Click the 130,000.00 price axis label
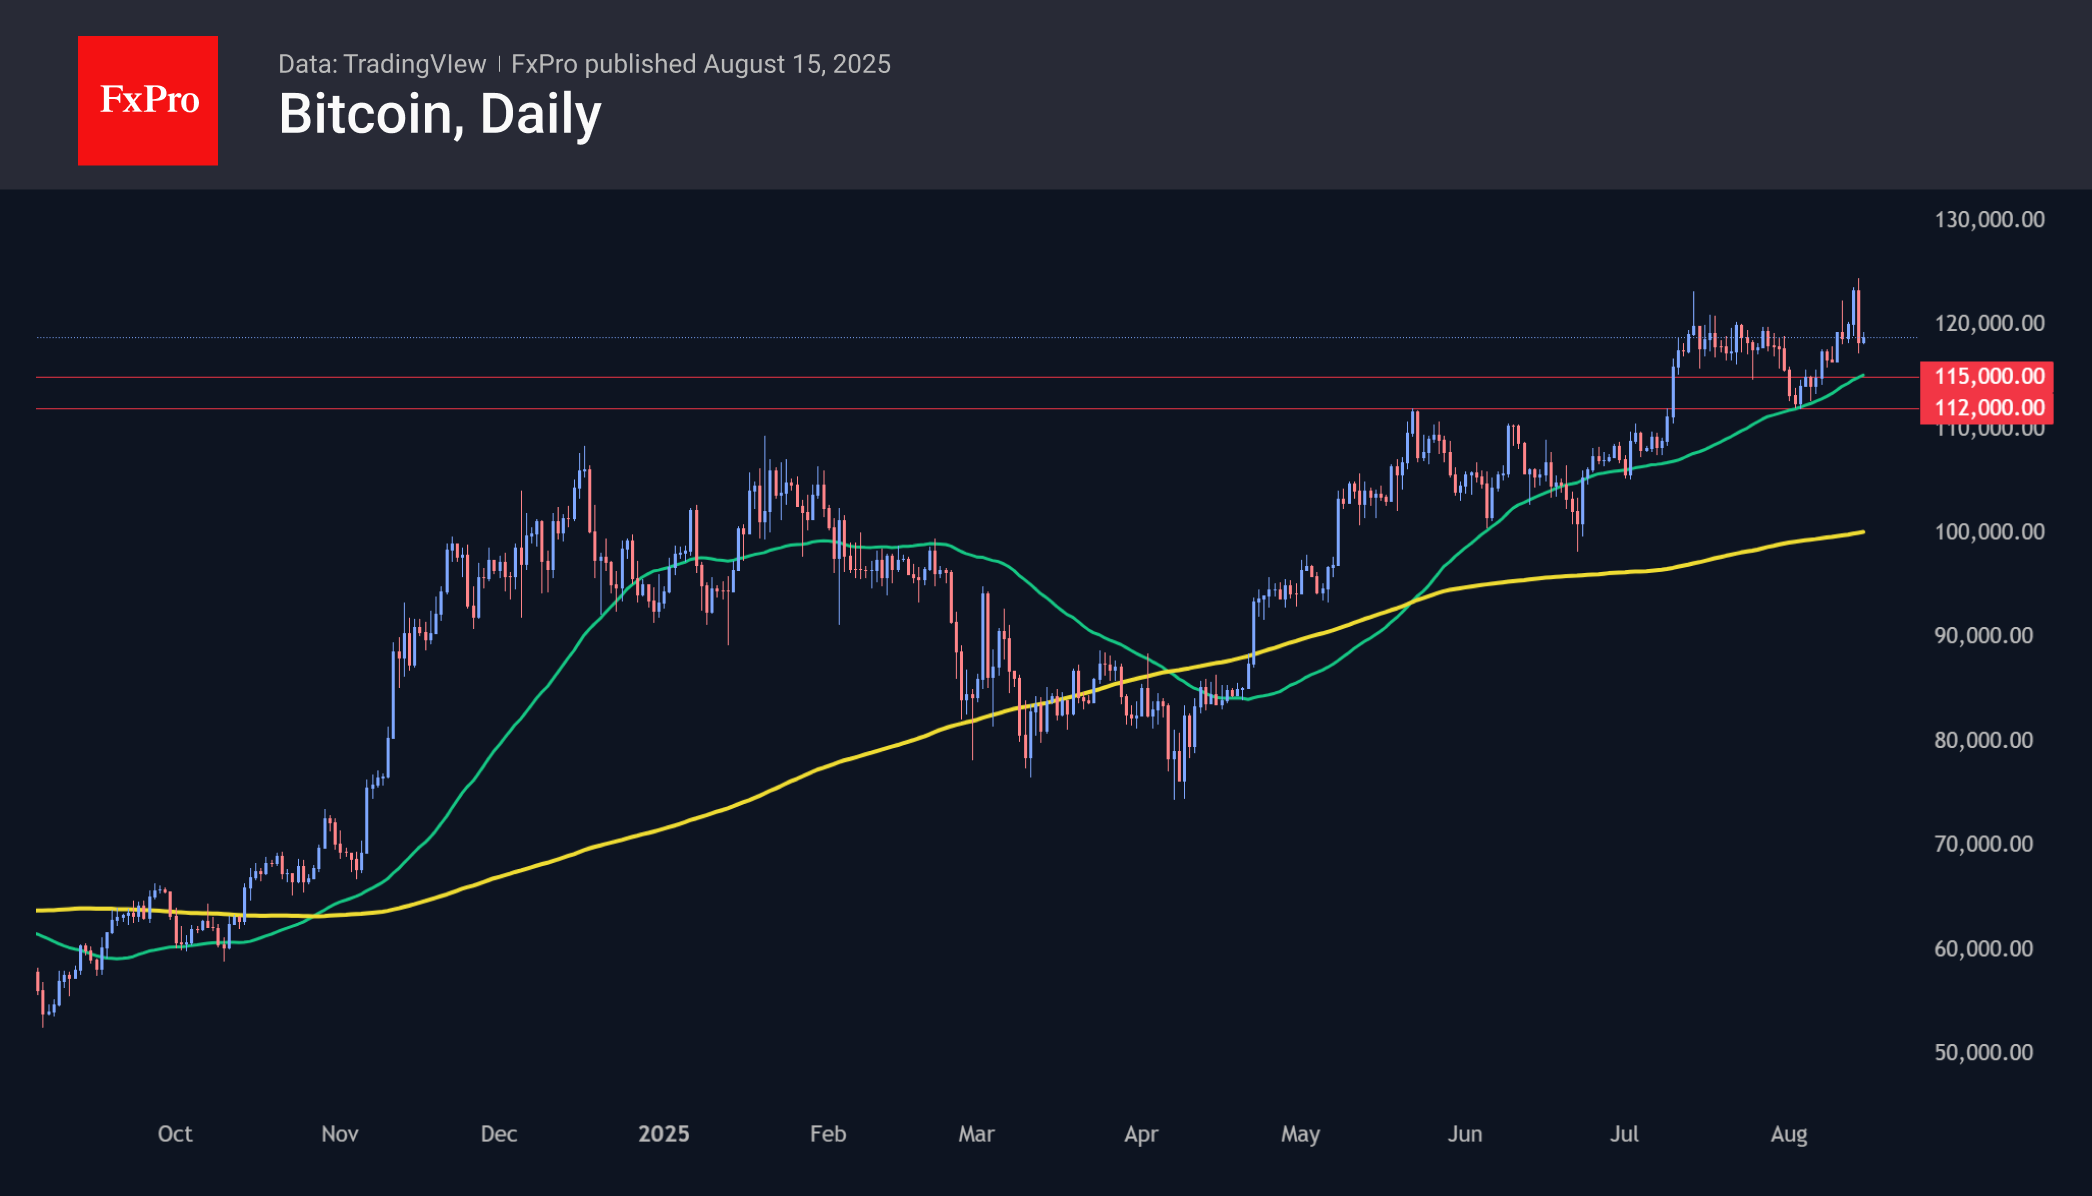This screenshot has width=2092, height=1196. tap(1989, 219)
